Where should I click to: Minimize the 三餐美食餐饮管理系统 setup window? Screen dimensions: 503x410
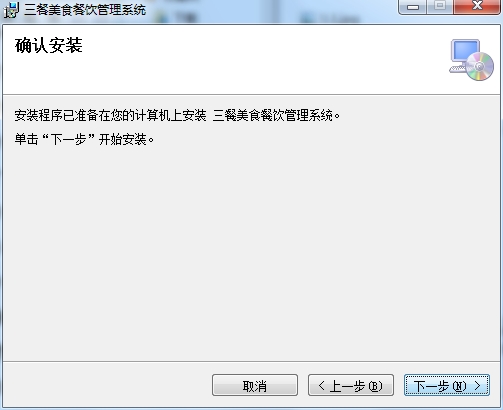click(x=413, y=7)
